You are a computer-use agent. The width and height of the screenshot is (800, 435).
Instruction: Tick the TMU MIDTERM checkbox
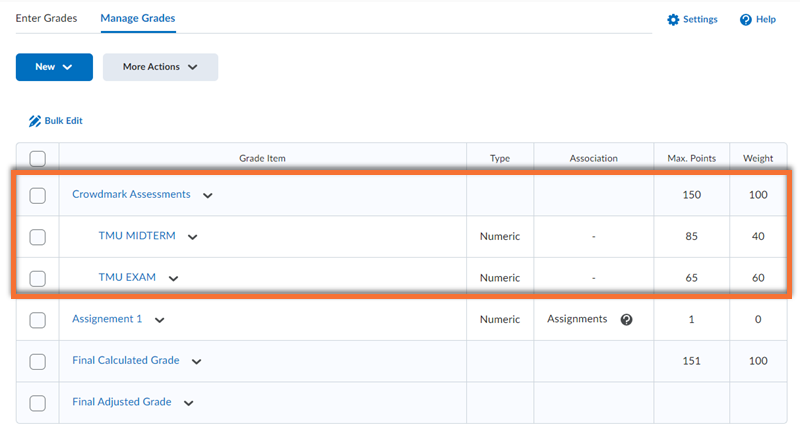pyautogui.click(x=37, y=237)
